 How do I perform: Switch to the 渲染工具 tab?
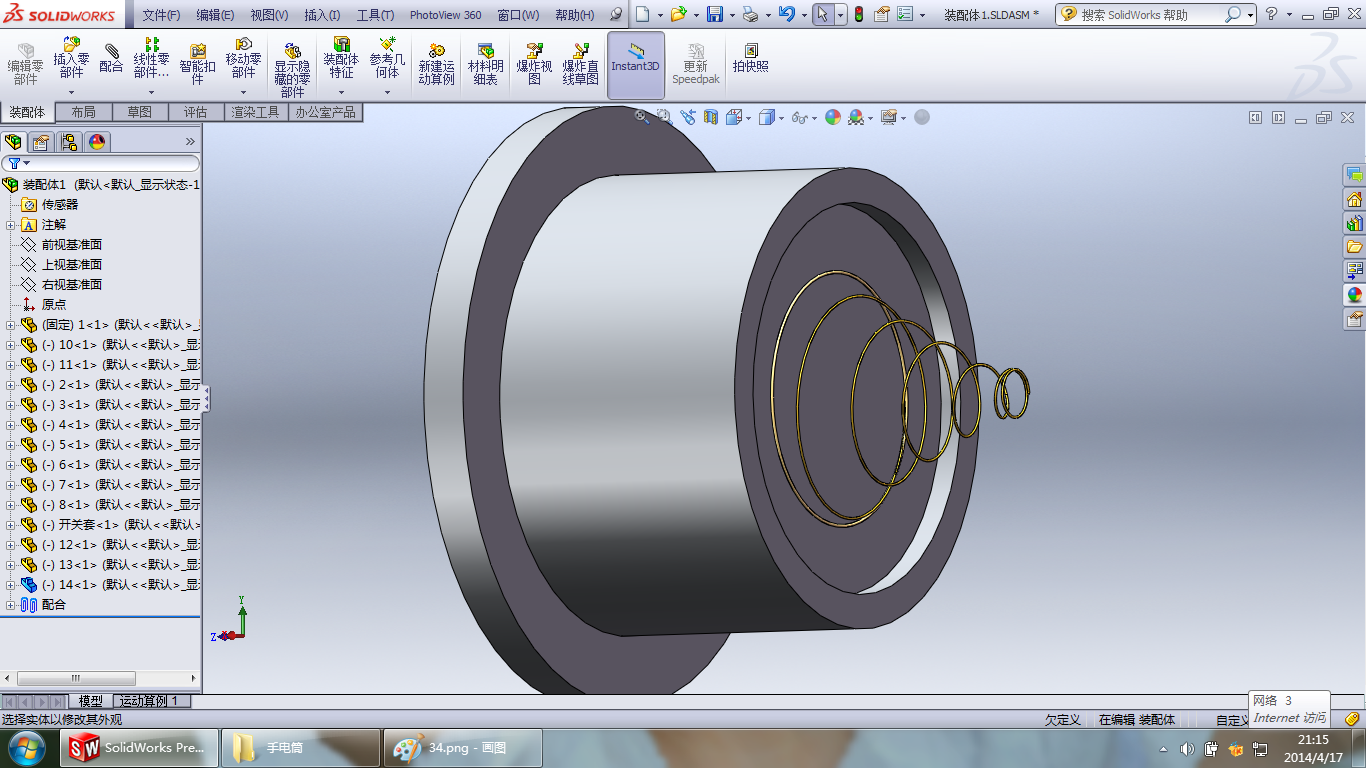256,112
